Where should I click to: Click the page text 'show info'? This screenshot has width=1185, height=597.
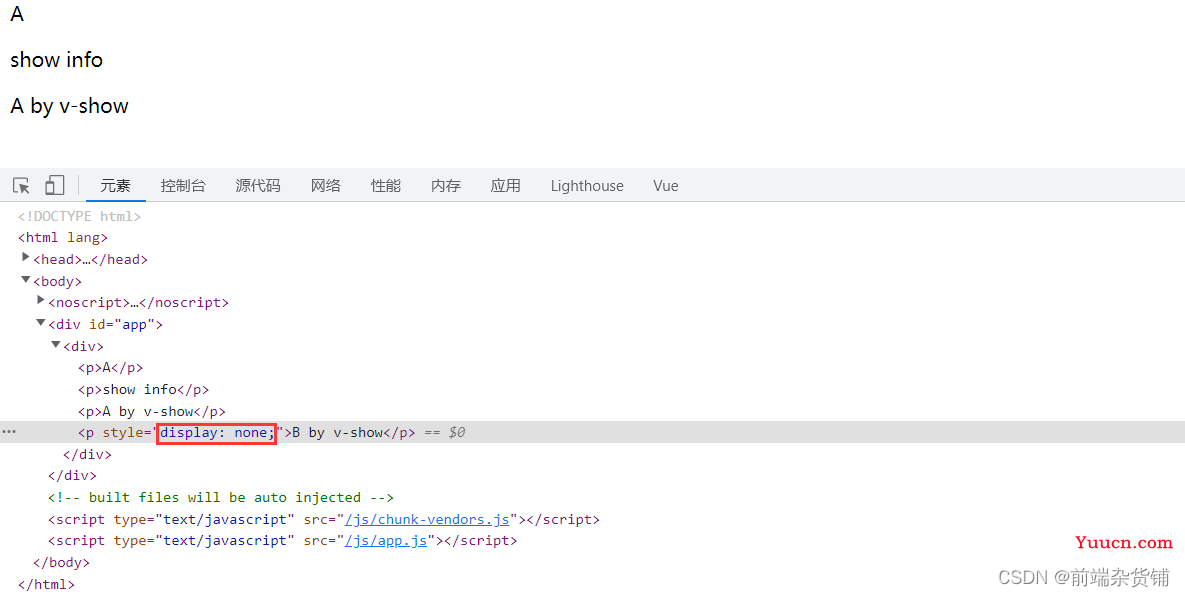pyautogui.click(x=57, y=60)
